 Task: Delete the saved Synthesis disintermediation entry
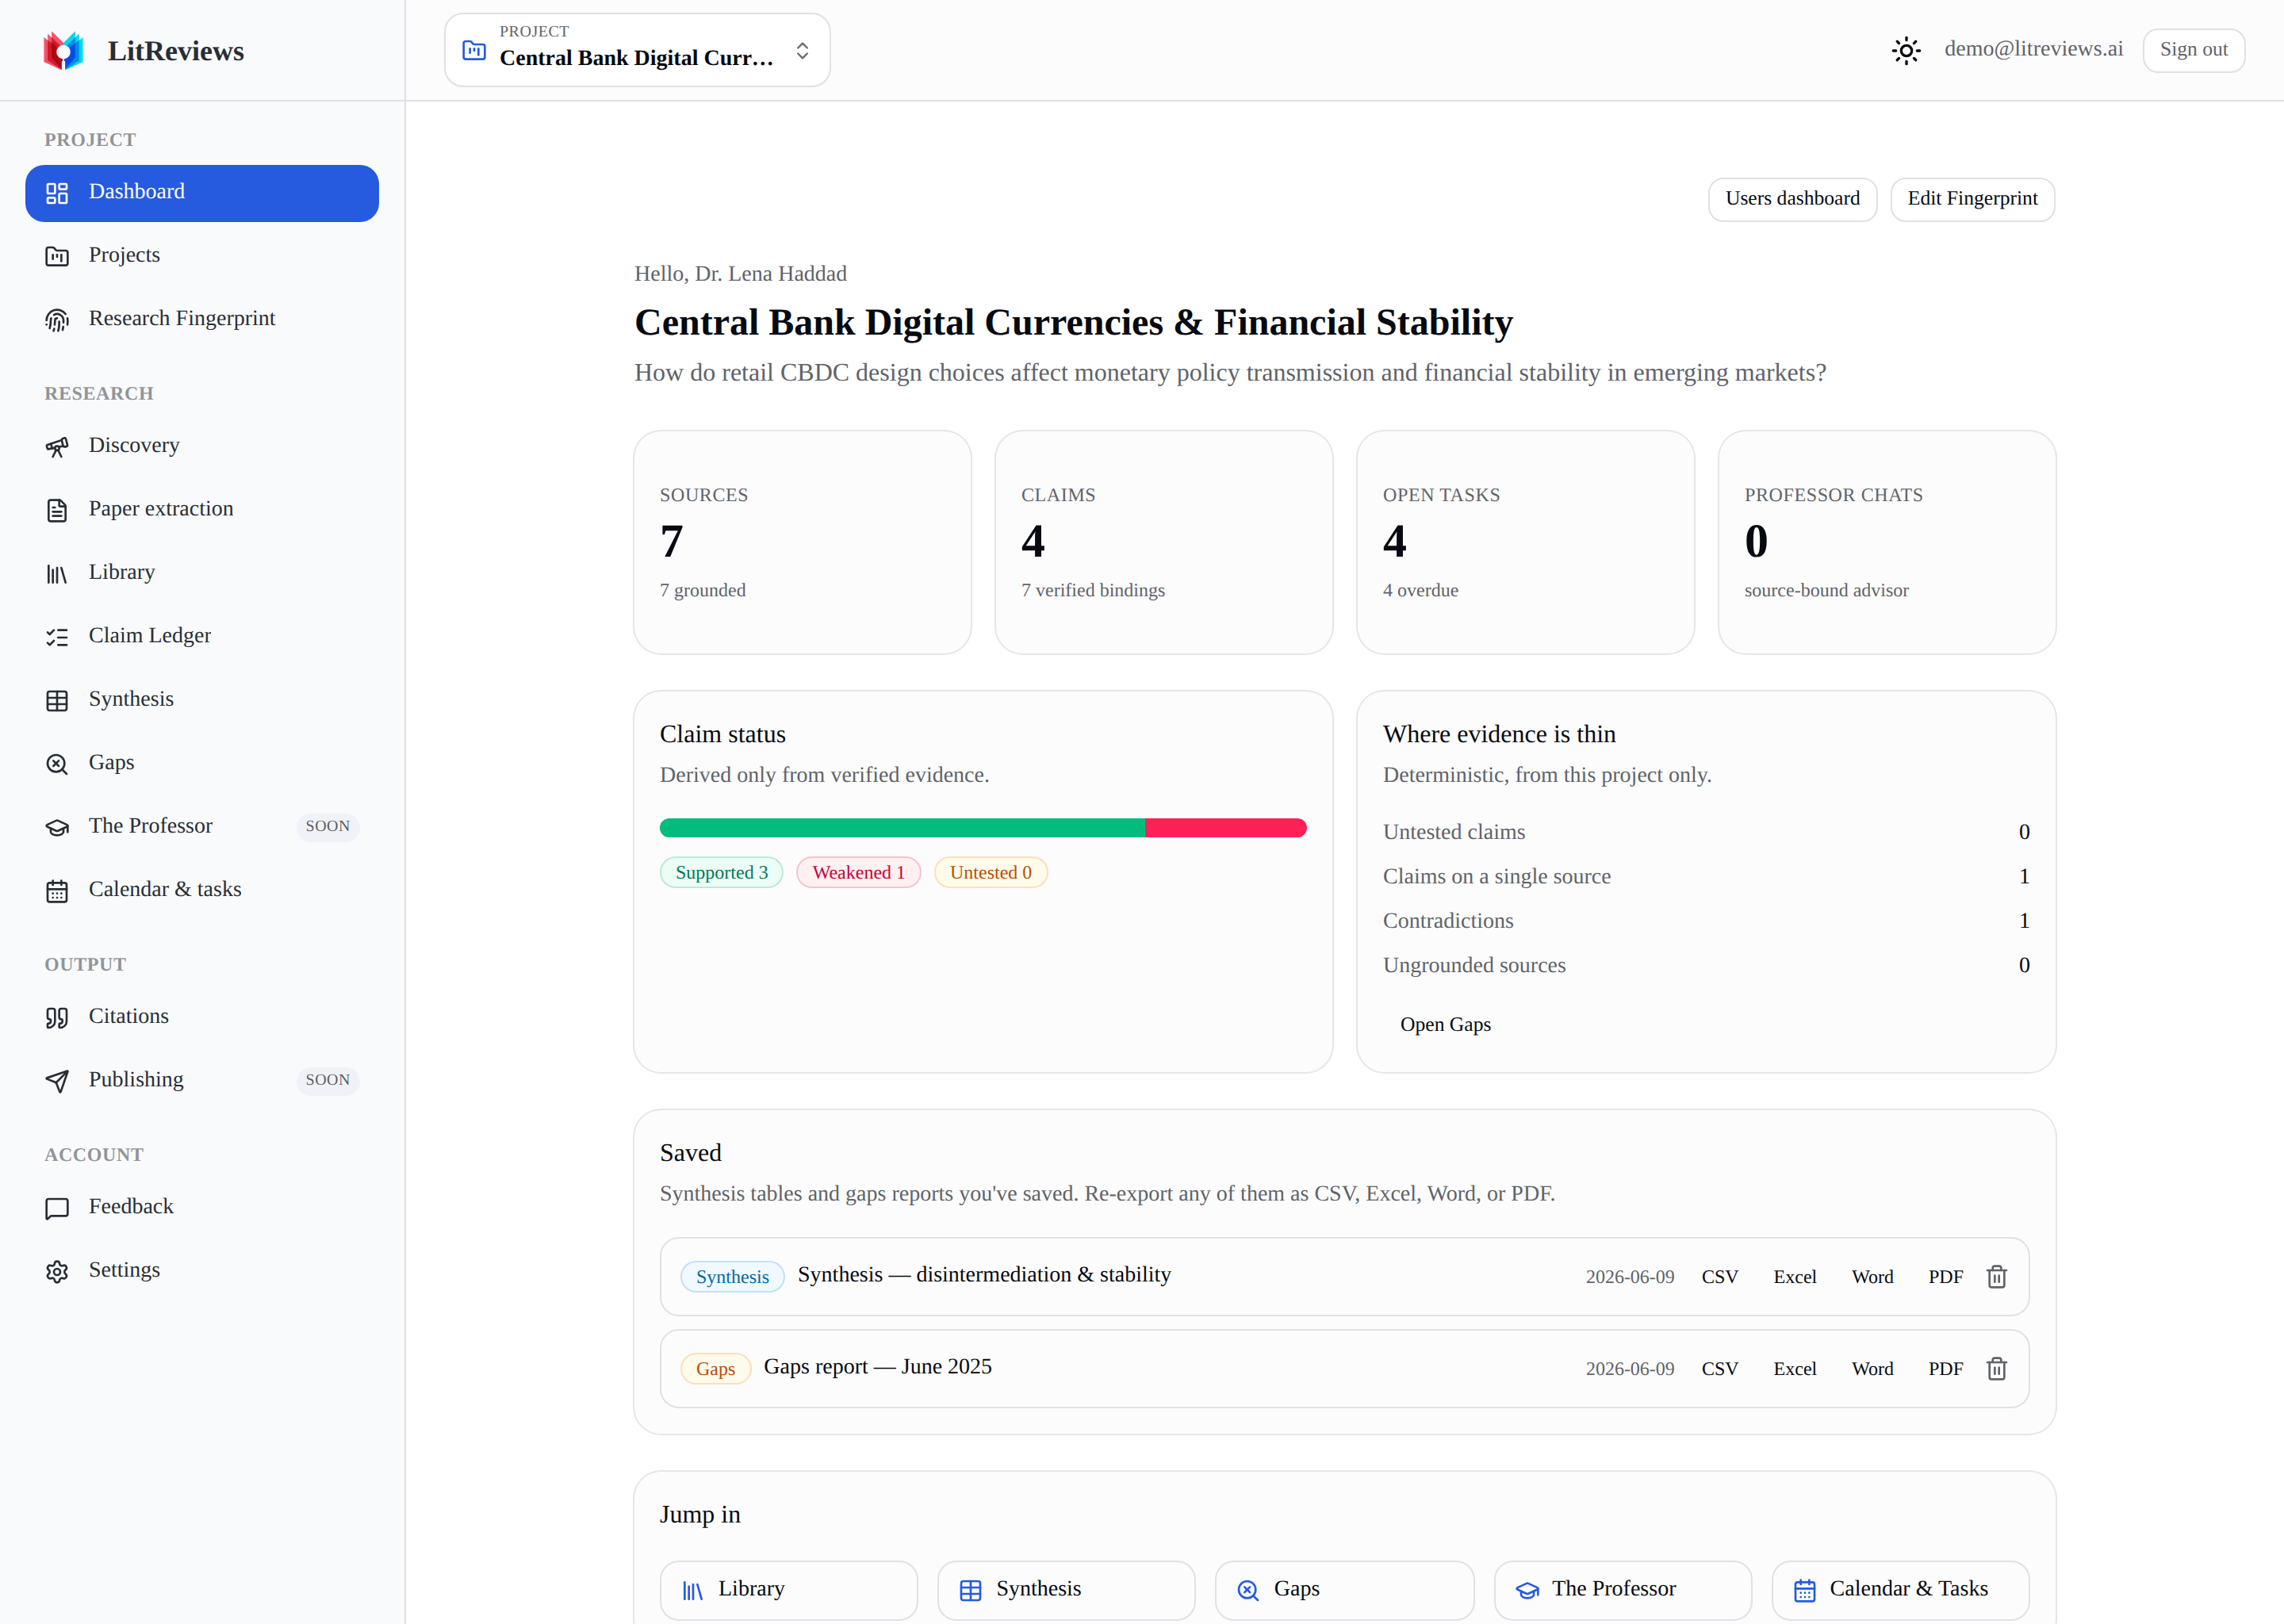[x=1996, y=1277]
